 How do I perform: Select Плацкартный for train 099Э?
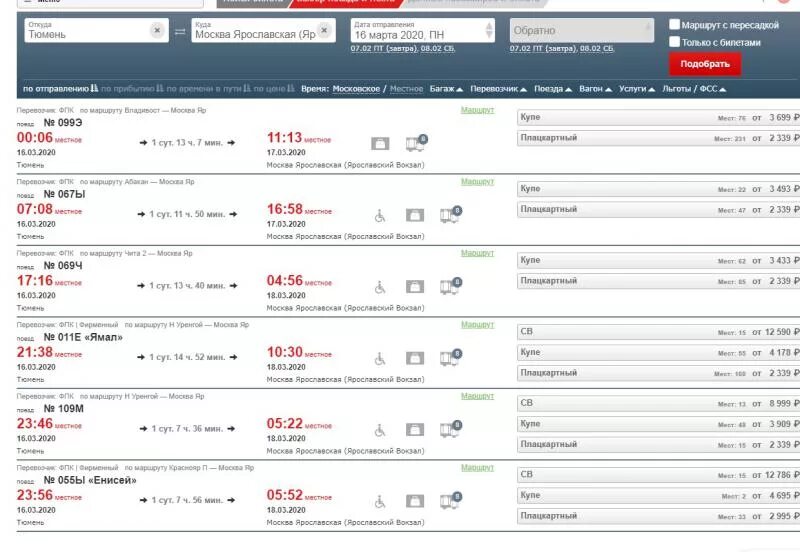(658, 138)
